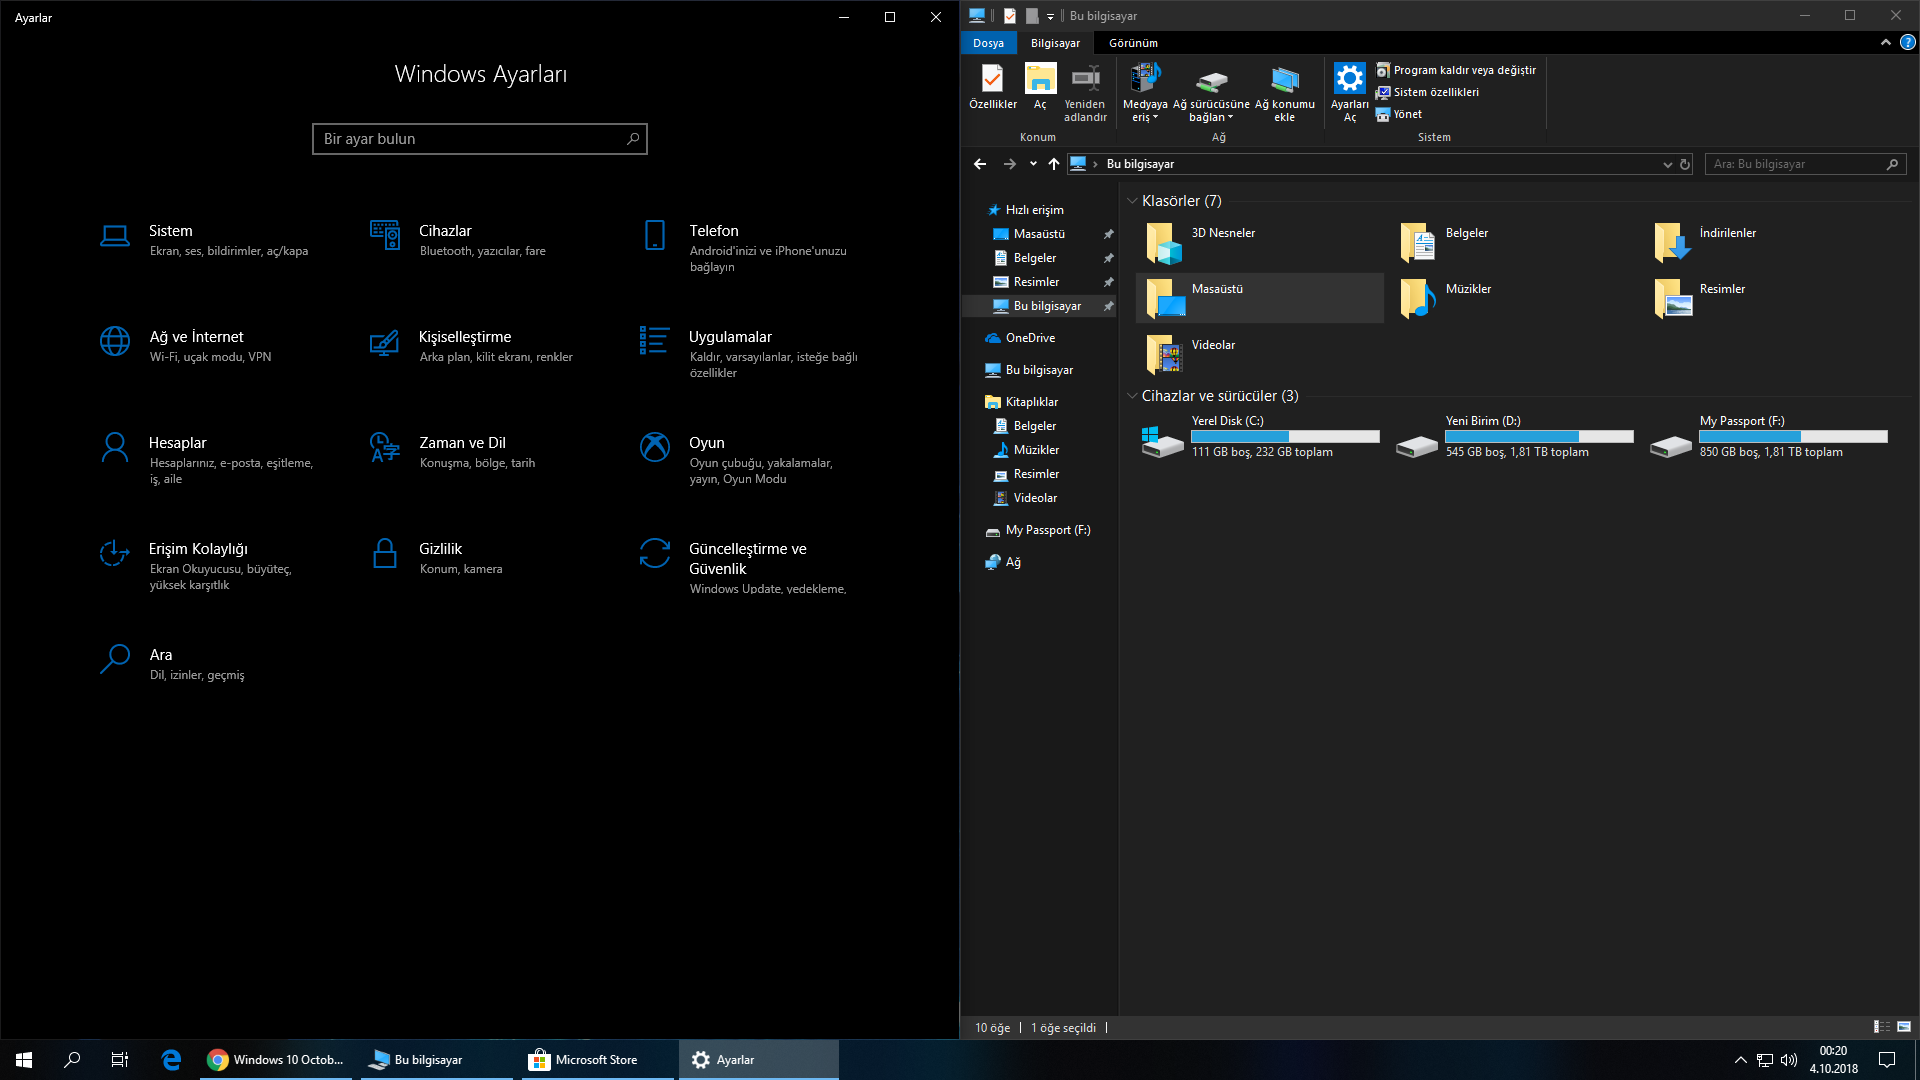Viewport: 1920px width, 1080px height.
Task: Show hidden system tray icons
Action: (x=1740, y=1060)
